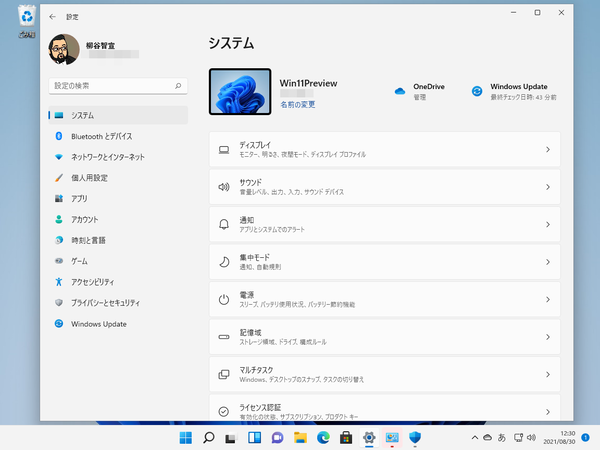Click the アプリ sidebar icon

[59, 199]
